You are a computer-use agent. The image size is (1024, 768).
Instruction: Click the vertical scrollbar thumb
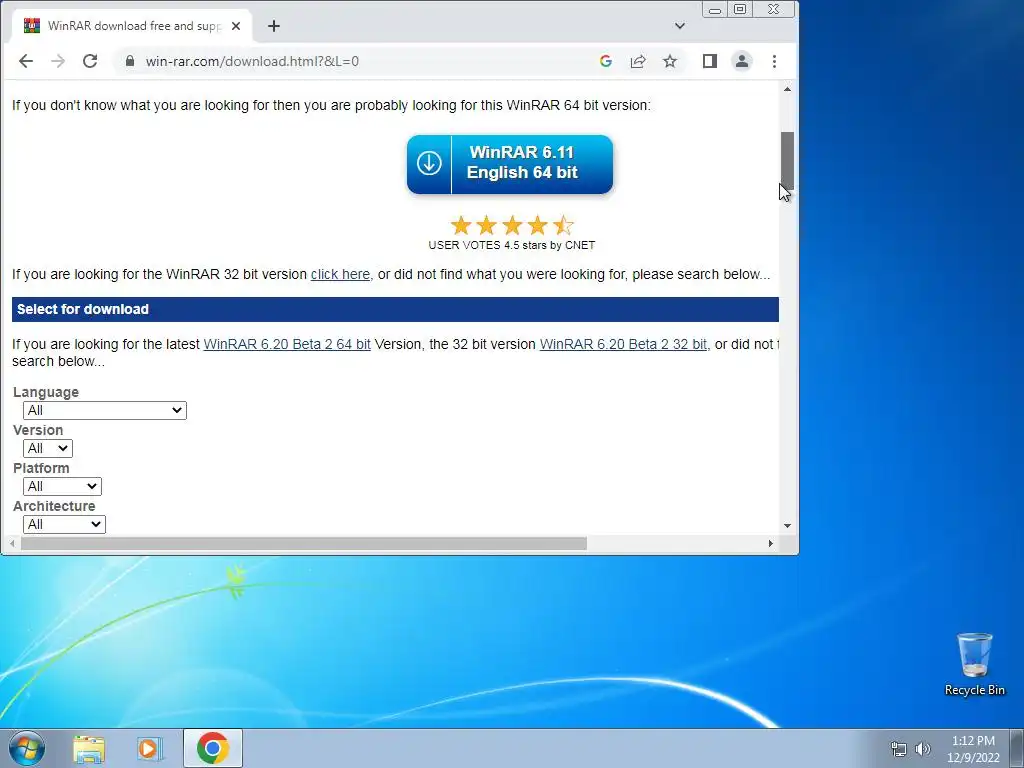pyautogui.click(x=788, y=161)
